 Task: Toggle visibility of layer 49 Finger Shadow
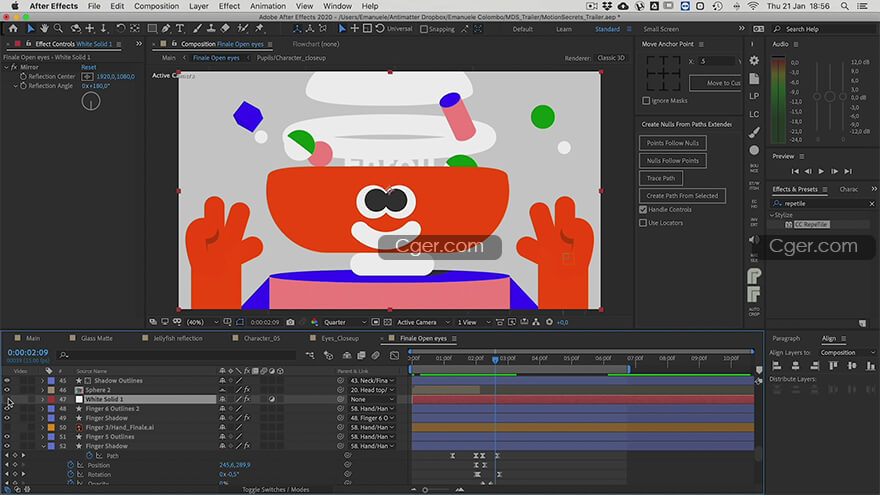click(7, 418)
